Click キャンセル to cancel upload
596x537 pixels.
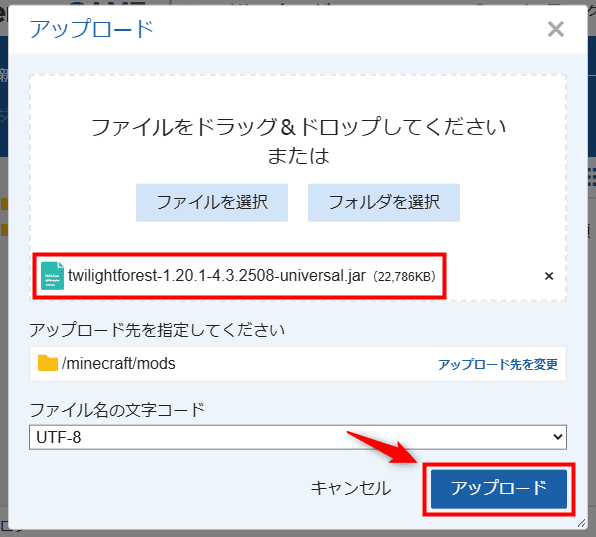350,488
